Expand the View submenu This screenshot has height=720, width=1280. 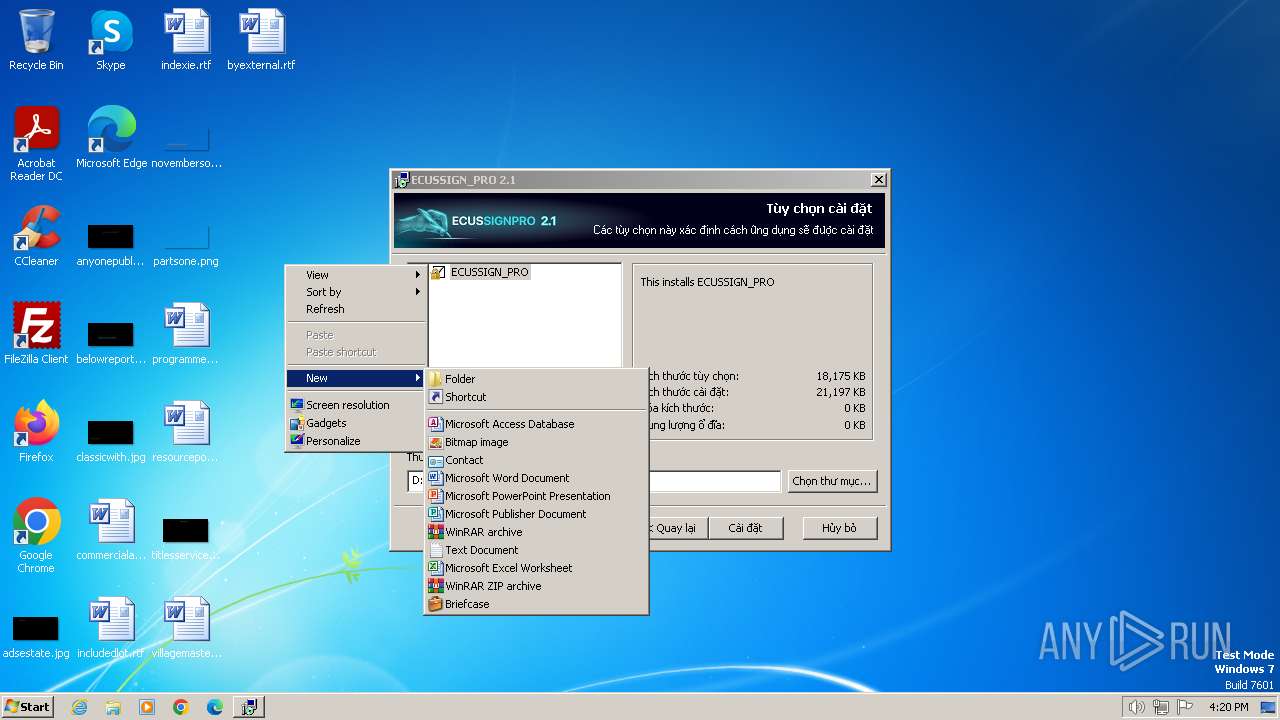click(x=356, y=275)
